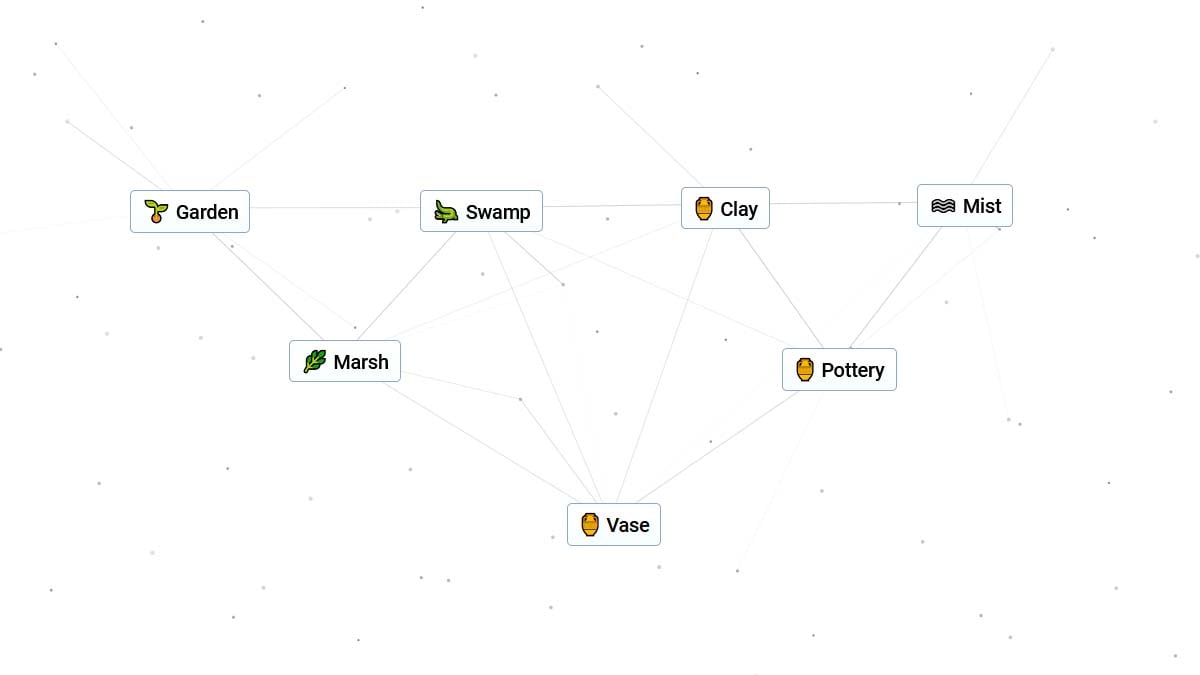Choose the Vase text label
The height and width of the screenshot is (675, 1200).
coord(628,525)
